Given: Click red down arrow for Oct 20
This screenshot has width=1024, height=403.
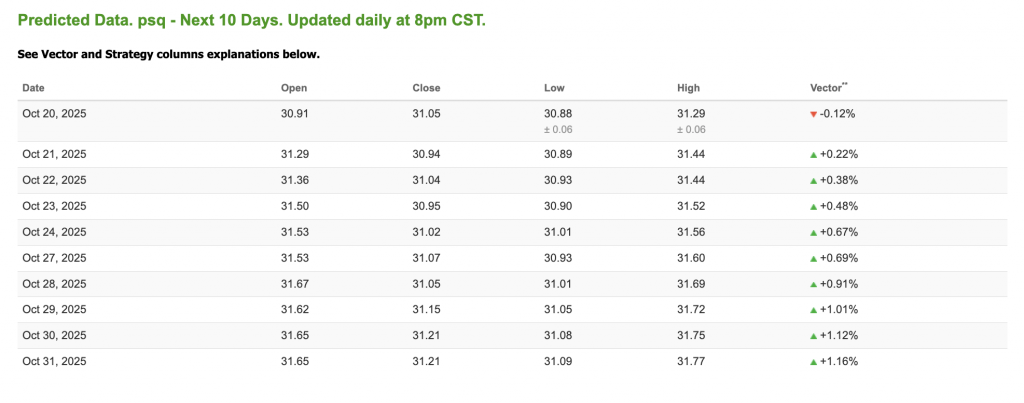Looking at the screenshot, I should pyautogui.click(x=813, y=115).
